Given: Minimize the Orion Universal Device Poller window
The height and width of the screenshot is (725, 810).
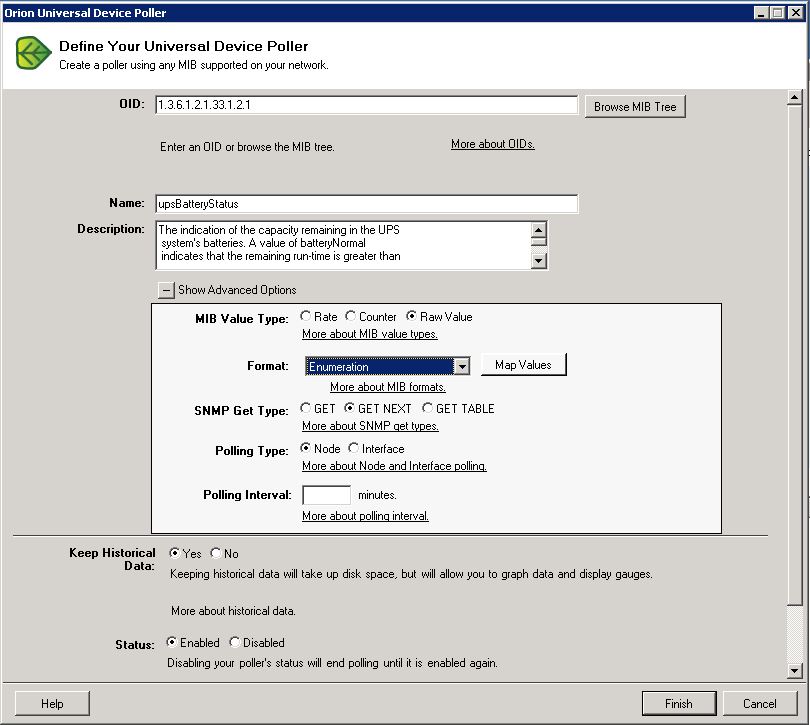Looking at the screenshot, I should click(761, 13).
